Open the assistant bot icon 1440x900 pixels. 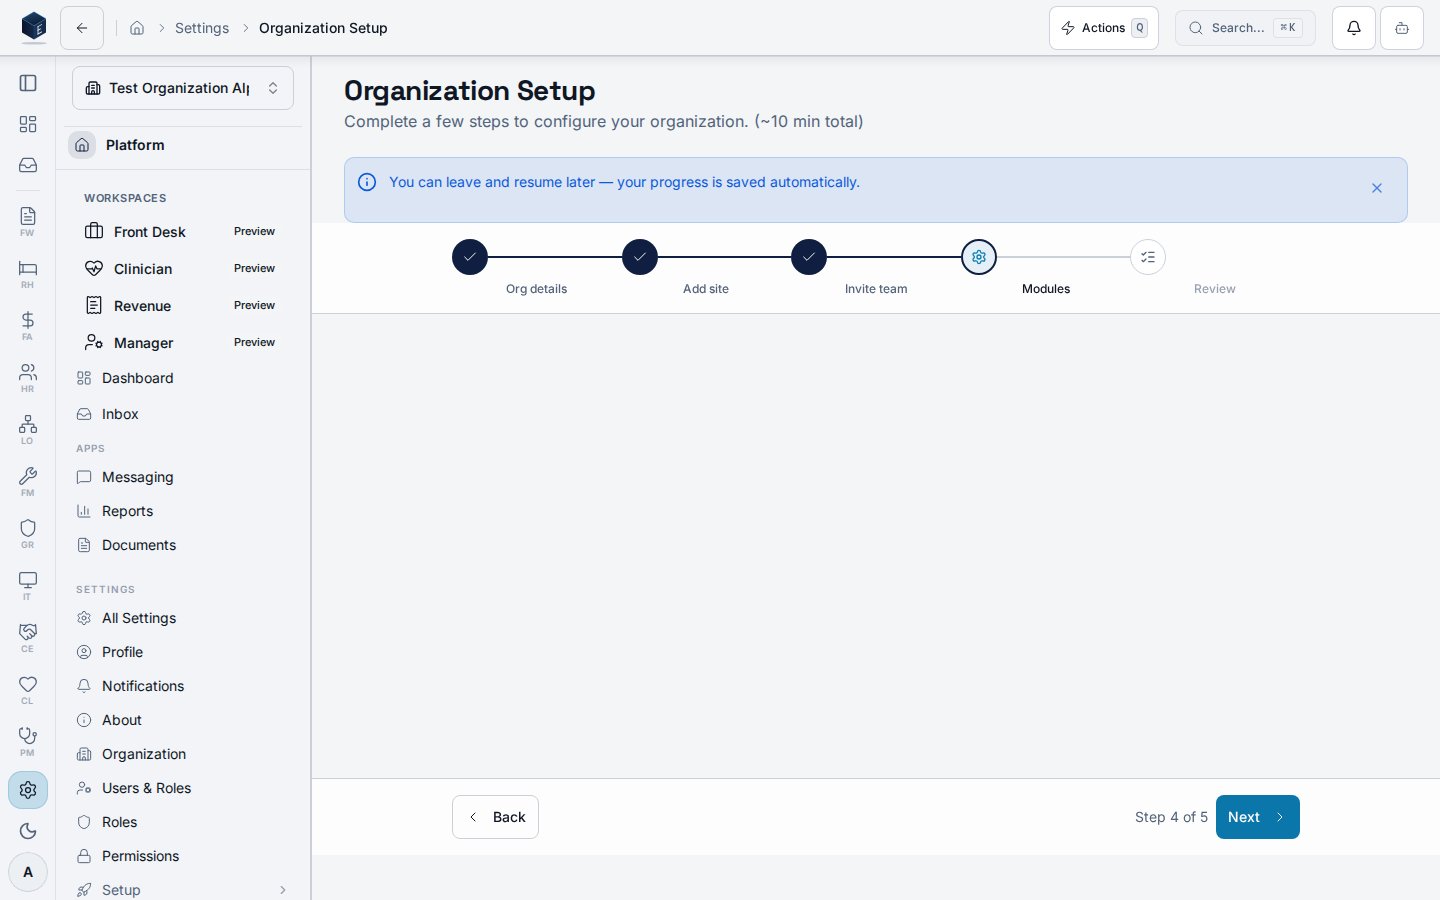tap(1402, 28)
